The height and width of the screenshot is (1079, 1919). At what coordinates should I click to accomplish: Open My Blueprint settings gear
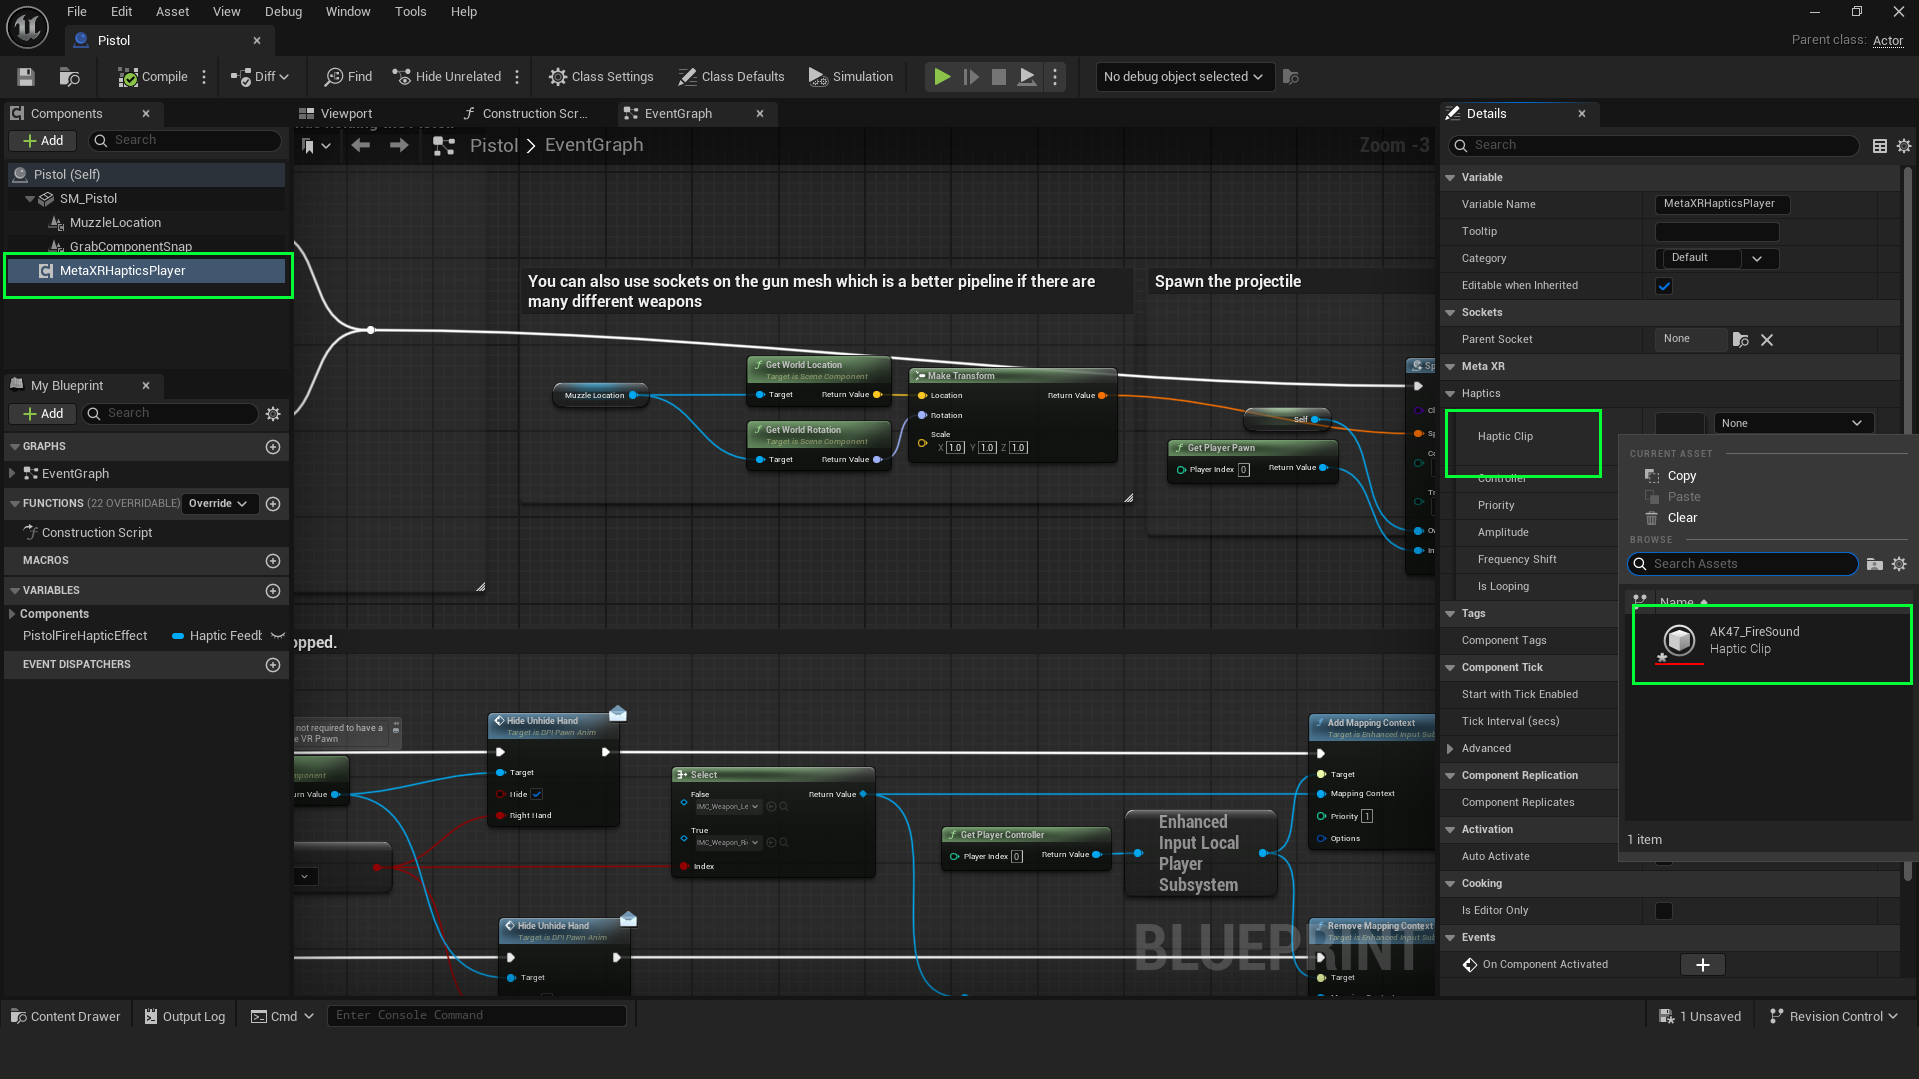coord(273,414)
